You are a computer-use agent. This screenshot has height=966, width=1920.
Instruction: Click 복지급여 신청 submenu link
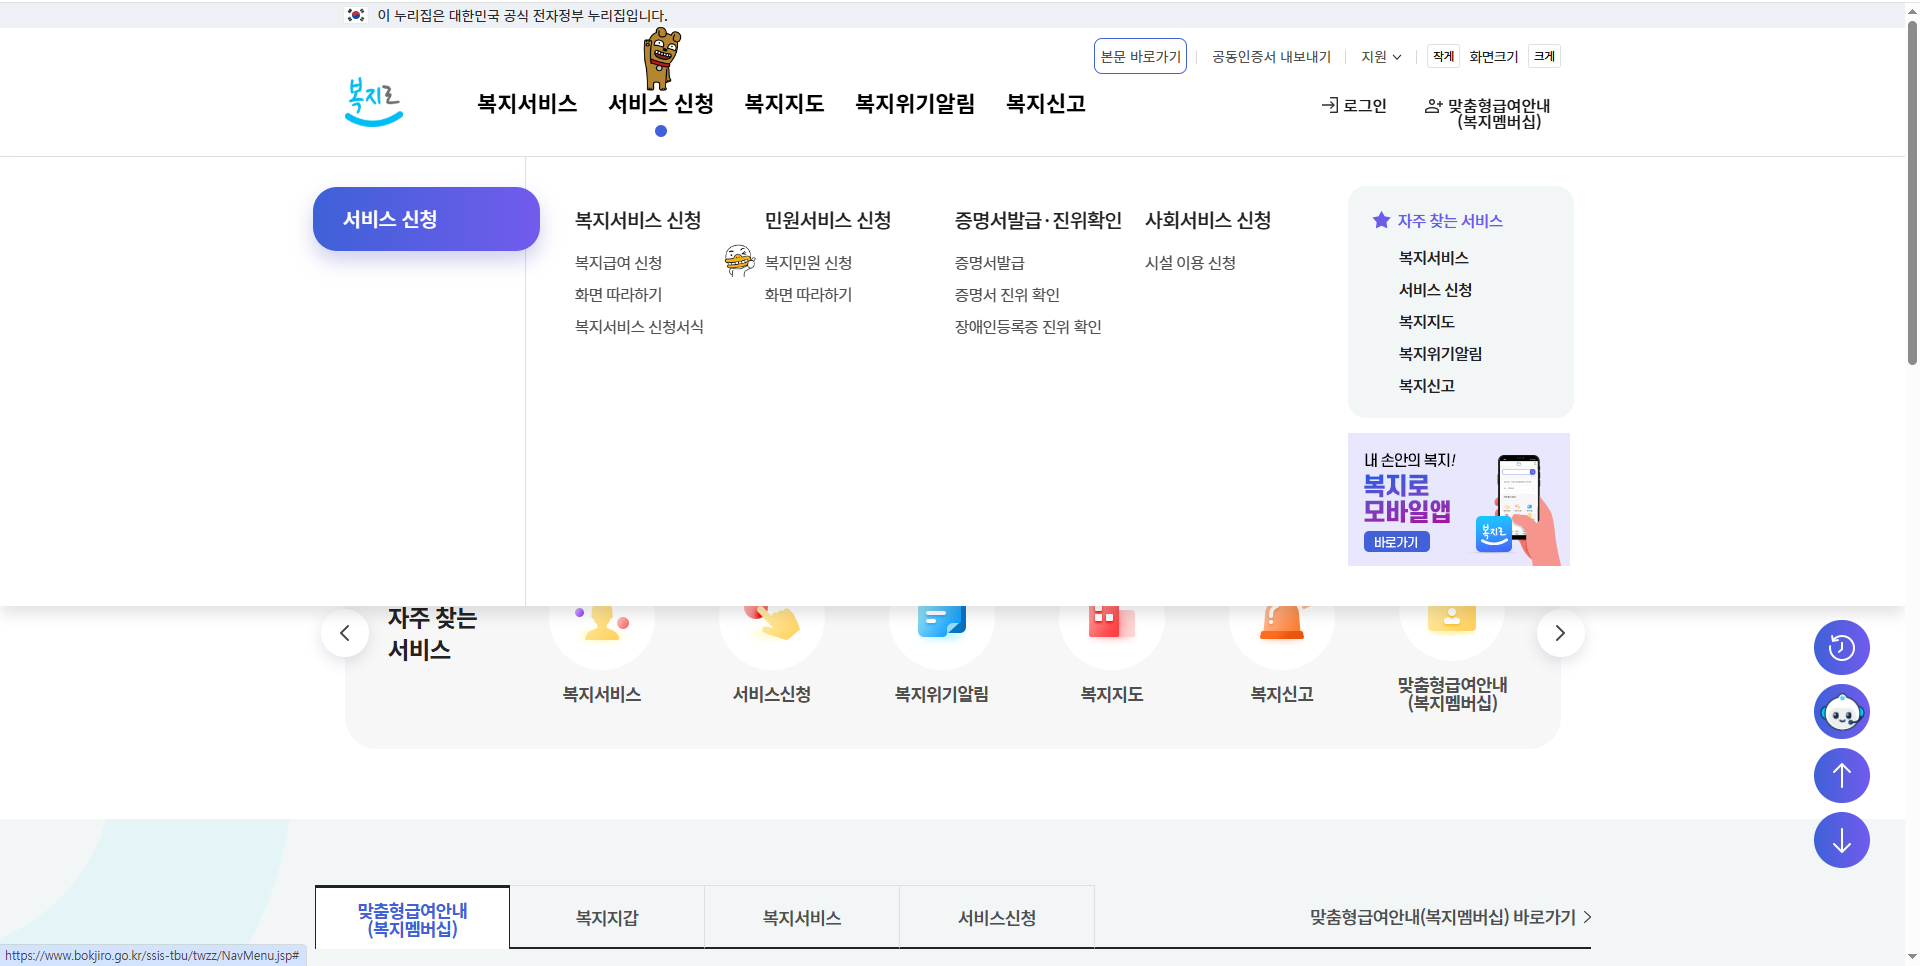(x=618, y=263)
